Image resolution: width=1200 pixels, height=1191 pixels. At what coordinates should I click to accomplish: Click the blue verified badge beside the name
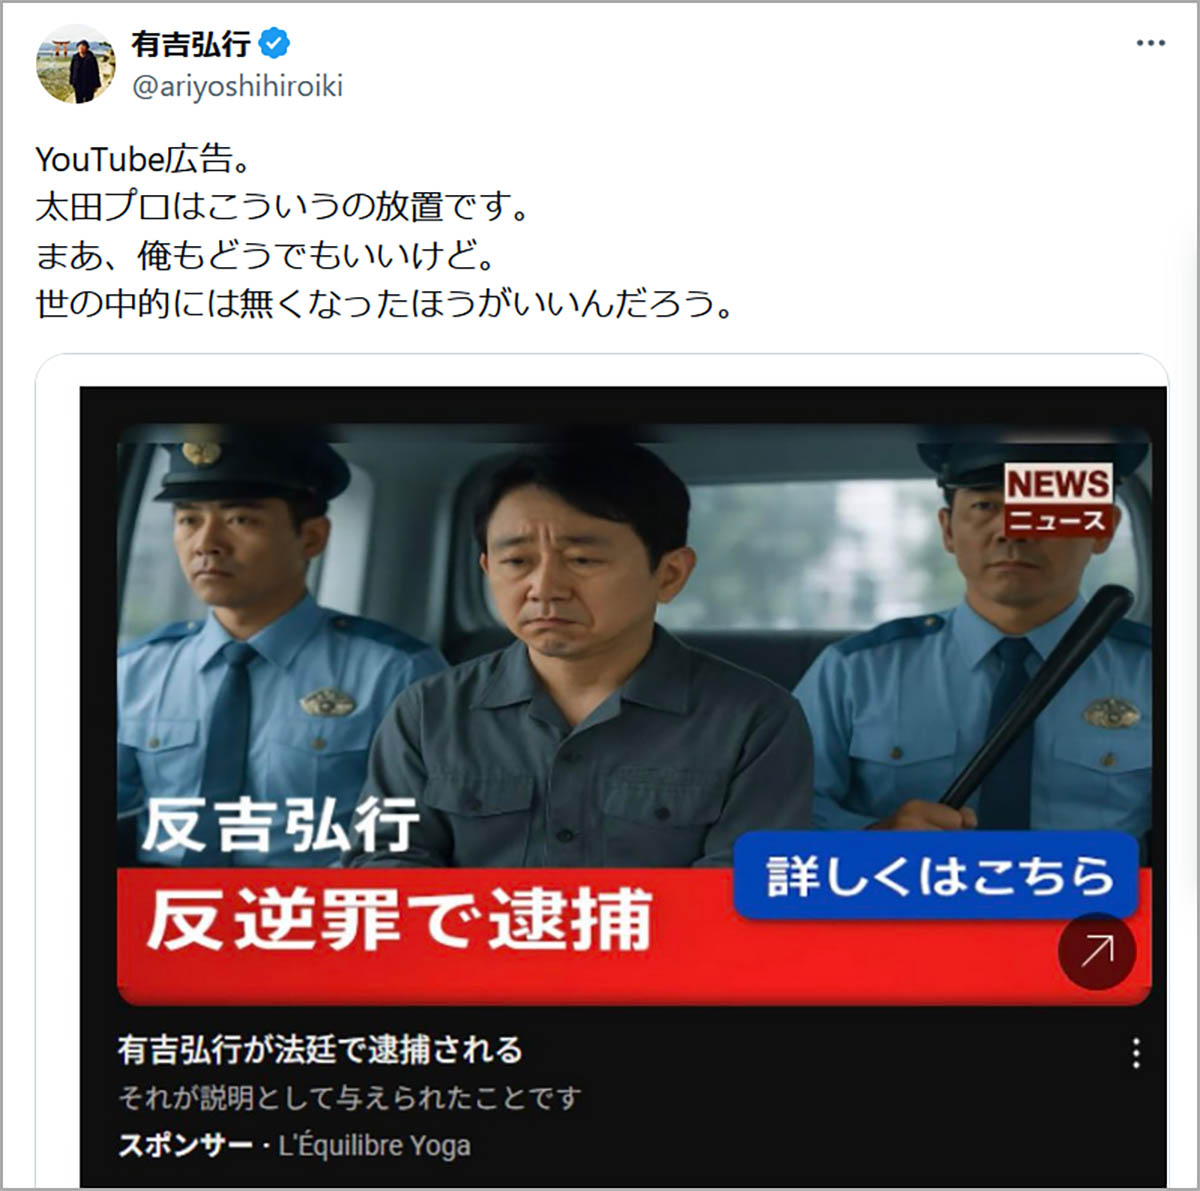coord(274,43)
